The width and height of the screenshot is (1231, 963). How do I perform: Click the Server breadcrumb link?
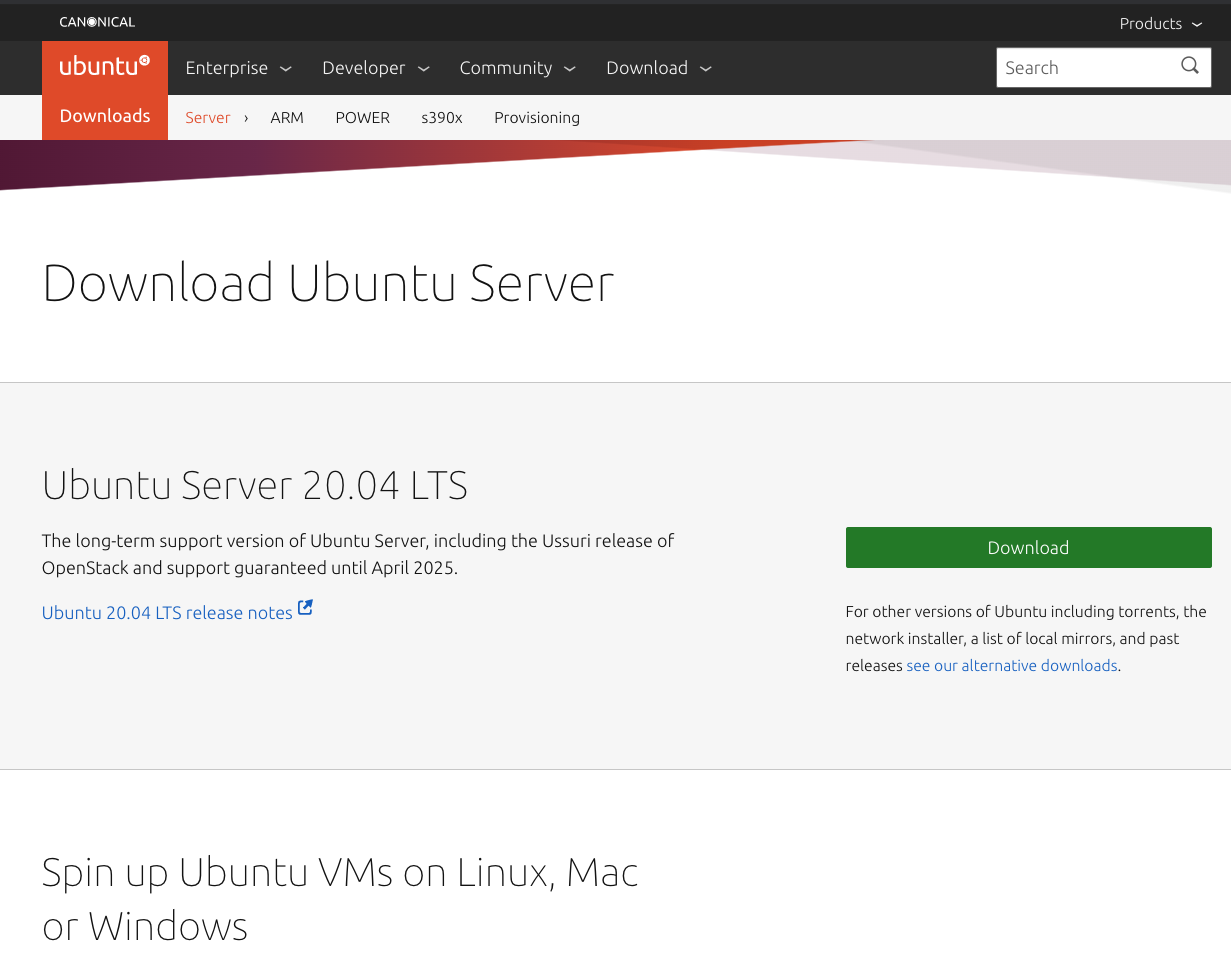pyautogui.click(x=207, y=117)
